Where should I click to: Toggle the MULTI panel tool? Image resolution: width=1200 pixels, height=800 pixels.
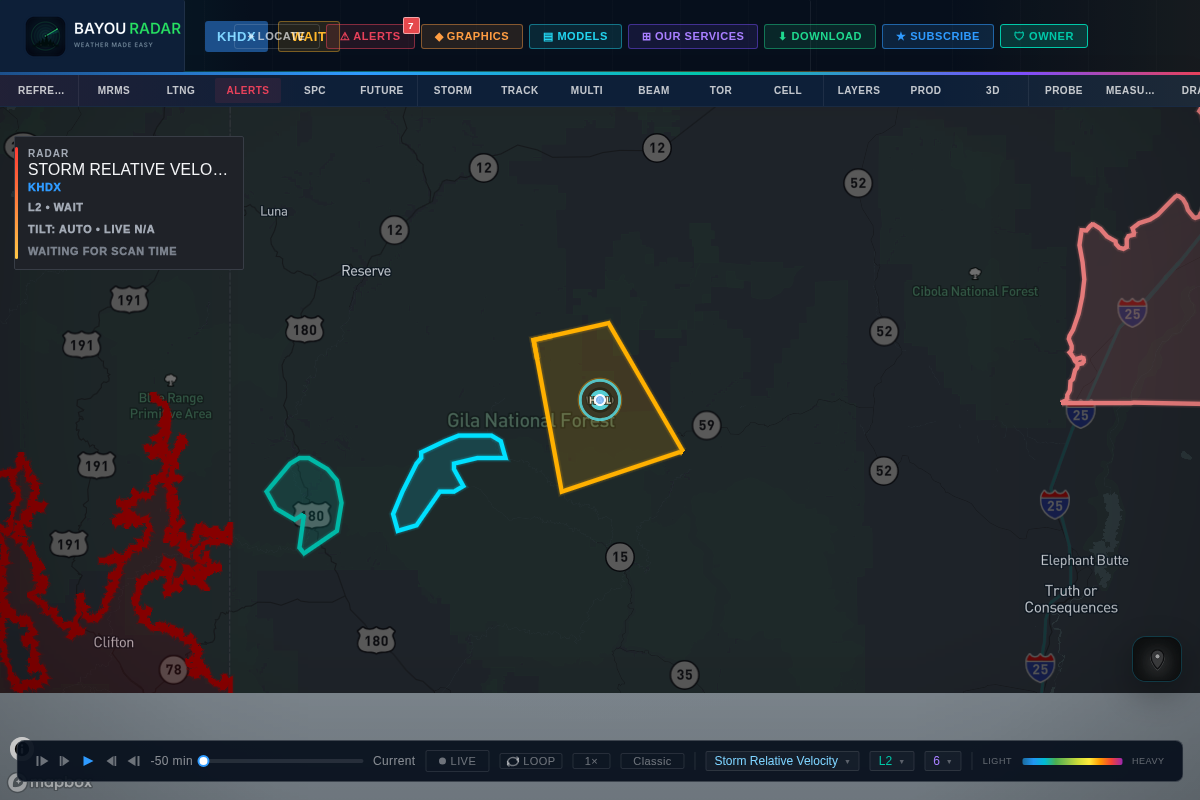[x=587, y=90]
